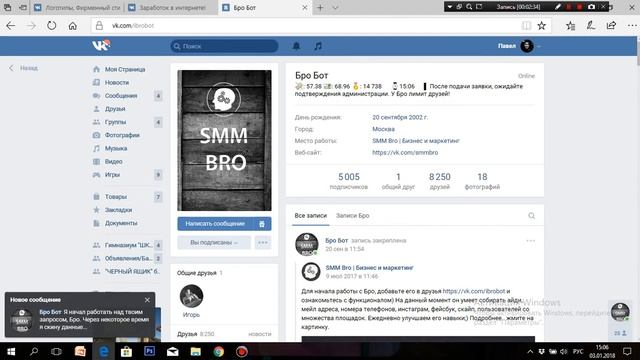640x360 pixels.
Task: Open Товары in the sidebar
Action: click(x=116, y=197)
